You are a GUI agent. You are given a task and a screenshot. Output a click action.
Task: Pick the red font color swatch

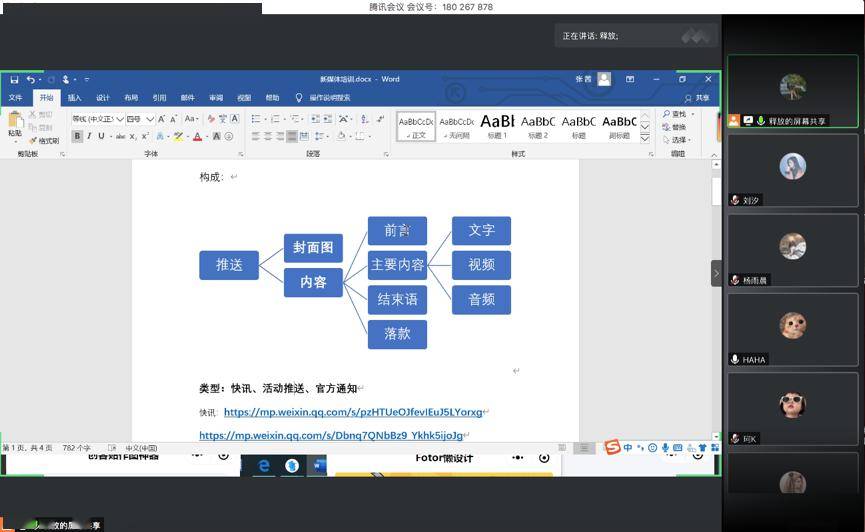(x=197, y=136)
